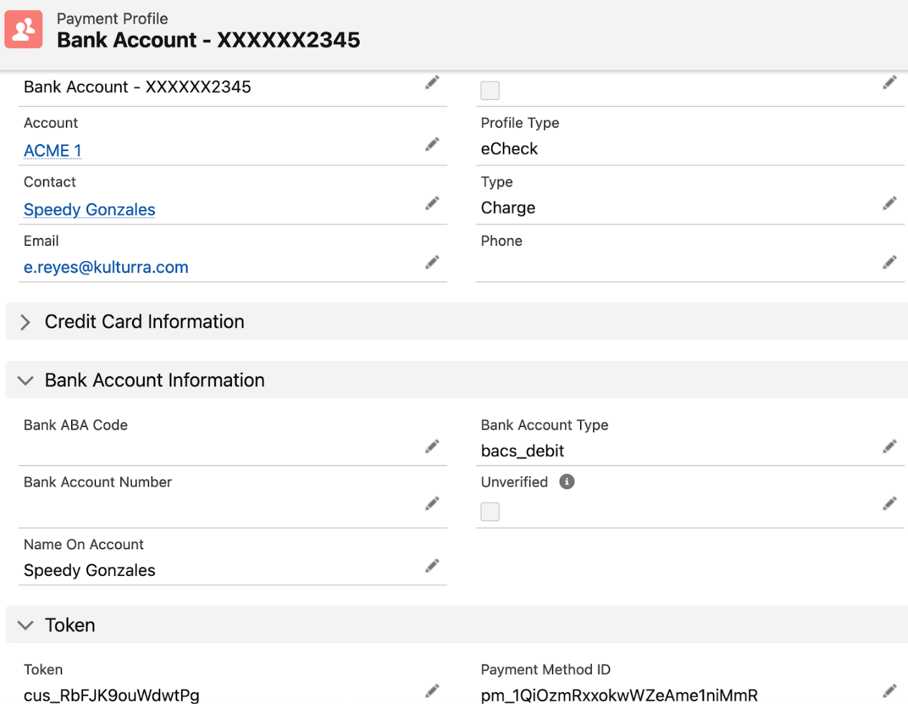
Task: Edit Bank Account Type pencil icon
Action: pyautogui.click(x=889, y=446)
